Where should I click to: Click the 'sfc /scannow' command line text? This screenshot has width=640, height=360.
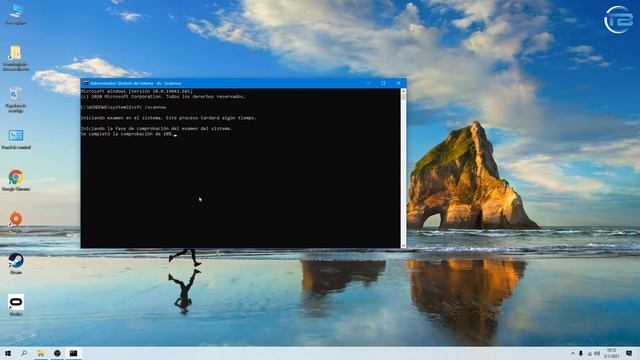150,107
